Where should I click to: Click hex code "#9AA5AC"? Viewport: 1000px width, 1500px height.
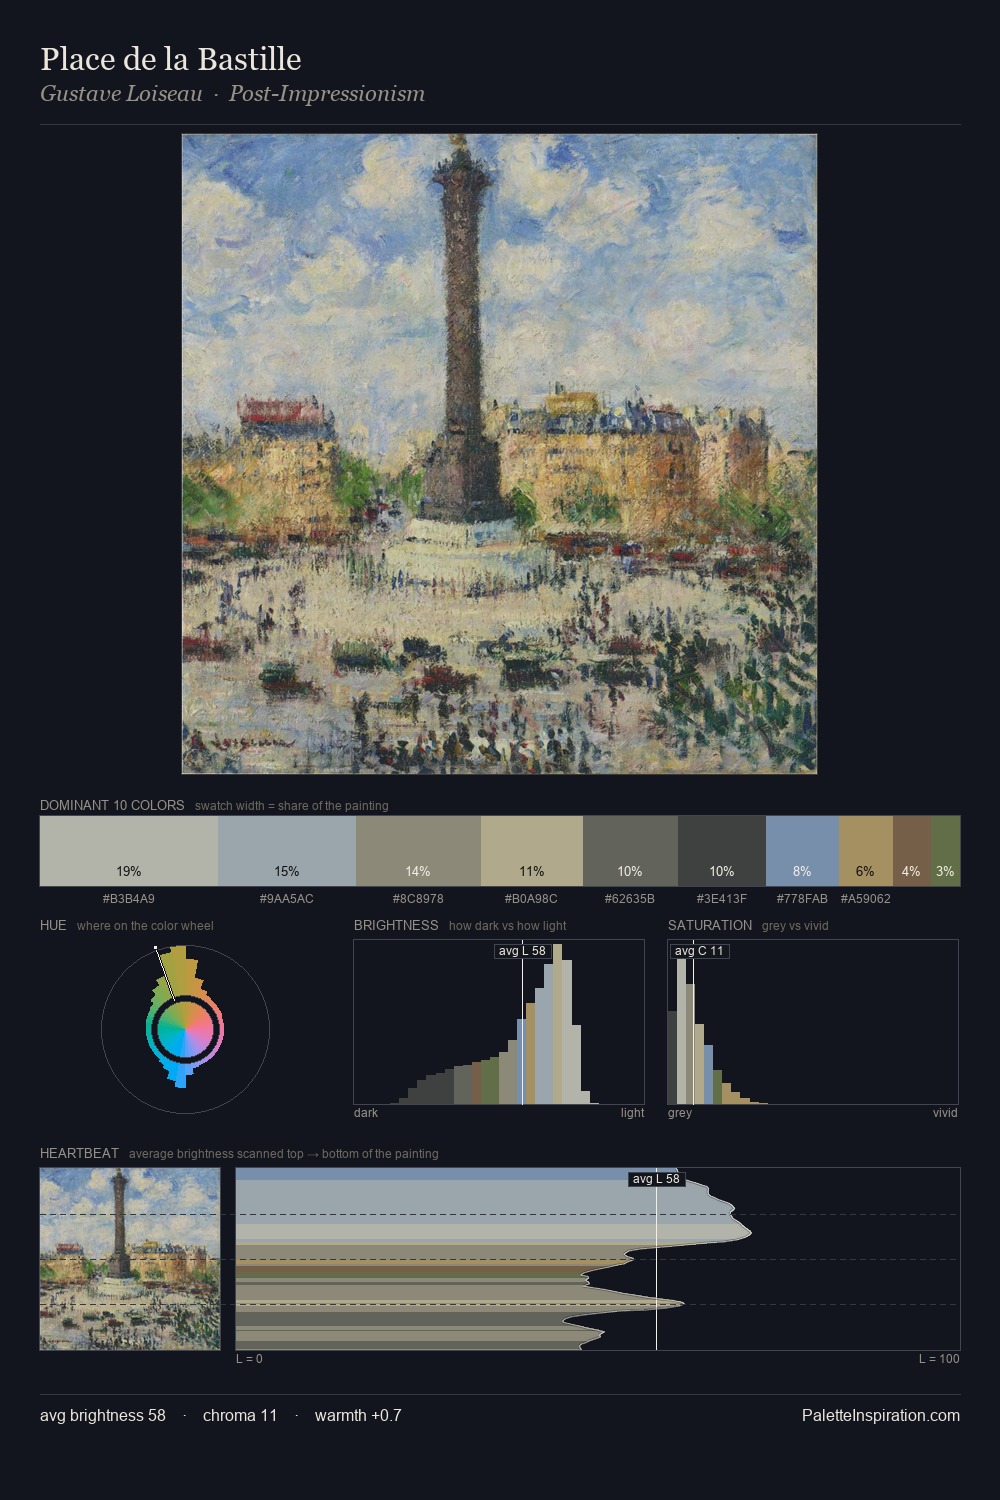287,899
